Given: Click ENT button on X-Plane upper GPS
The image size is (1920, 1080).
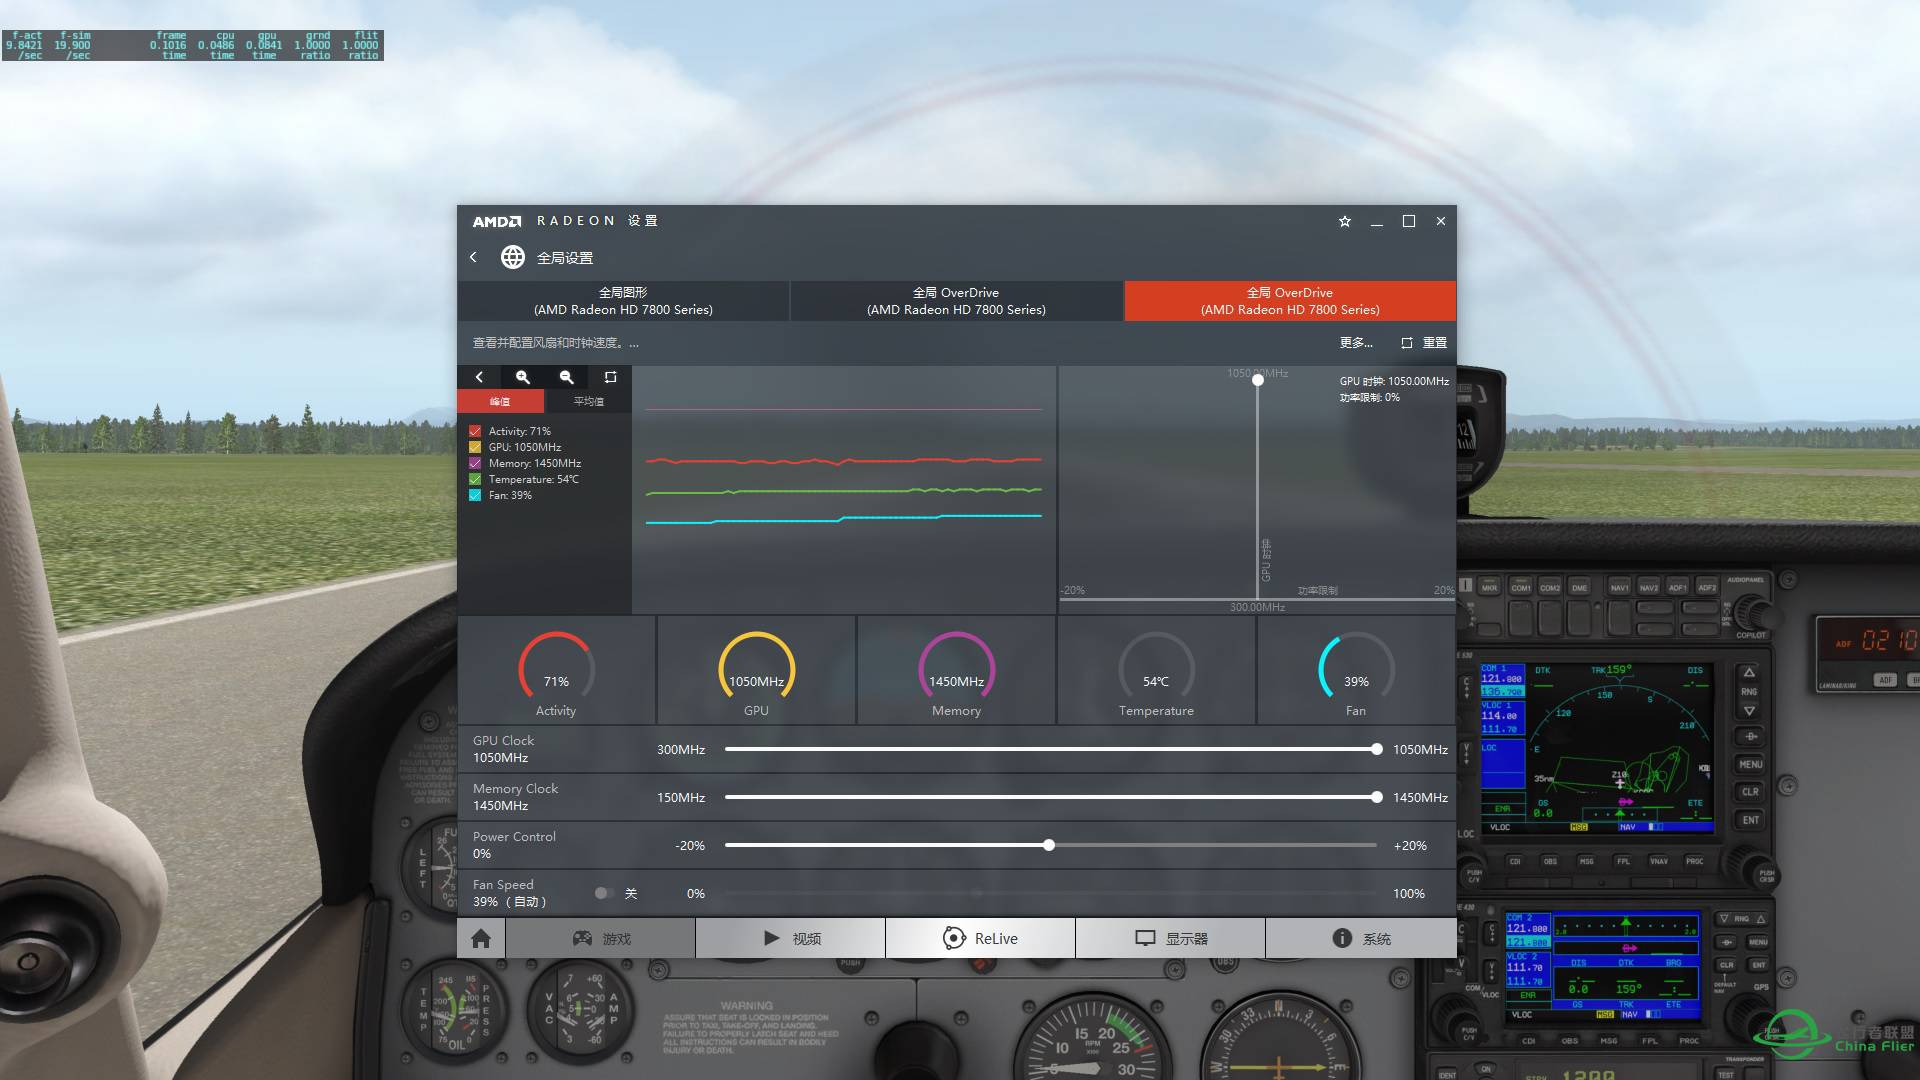Looking at the screenshot, I should click(1750, 820).
